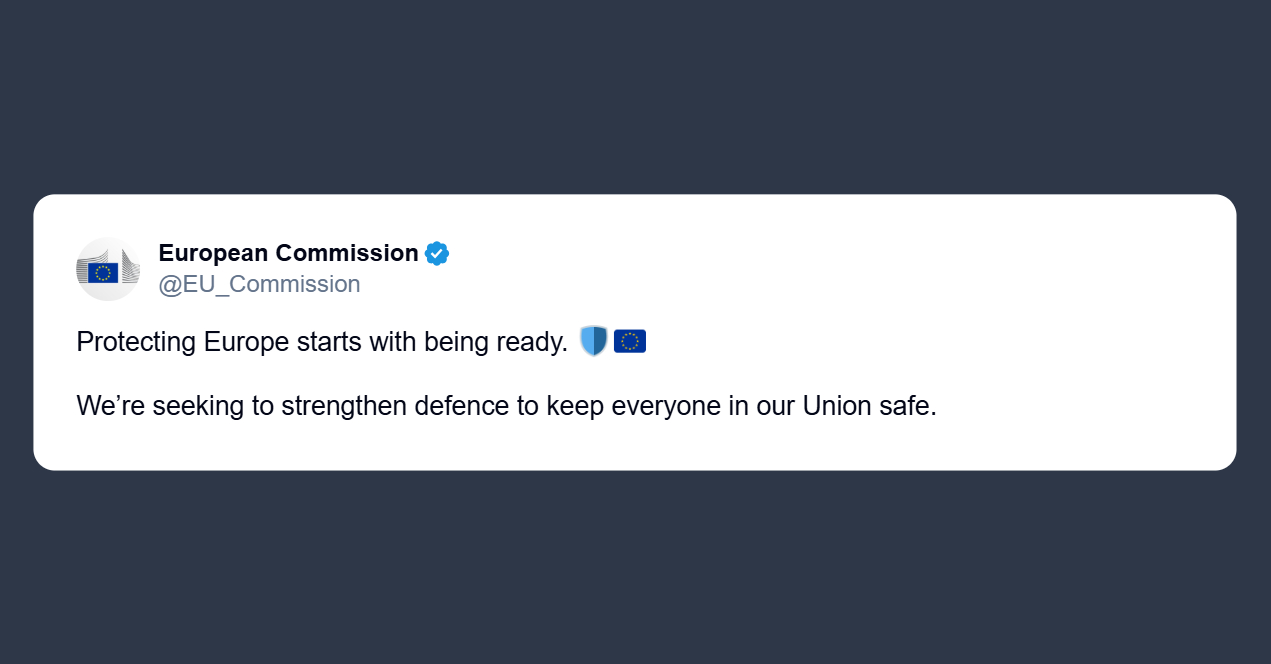Click the word "being" in the first line

[x=455, y=343]
